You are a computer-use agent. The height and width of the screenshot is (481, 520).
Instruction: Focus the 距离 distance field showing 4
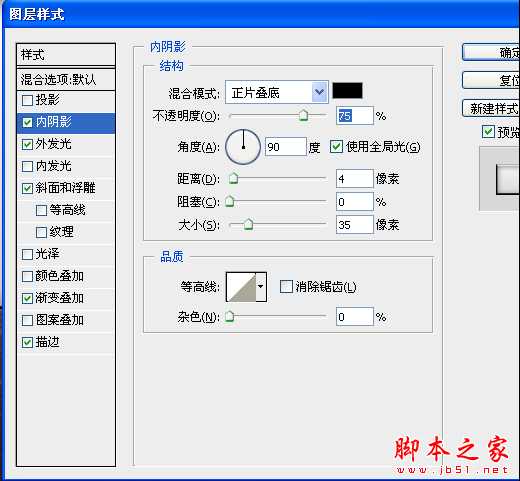(355, 179)
